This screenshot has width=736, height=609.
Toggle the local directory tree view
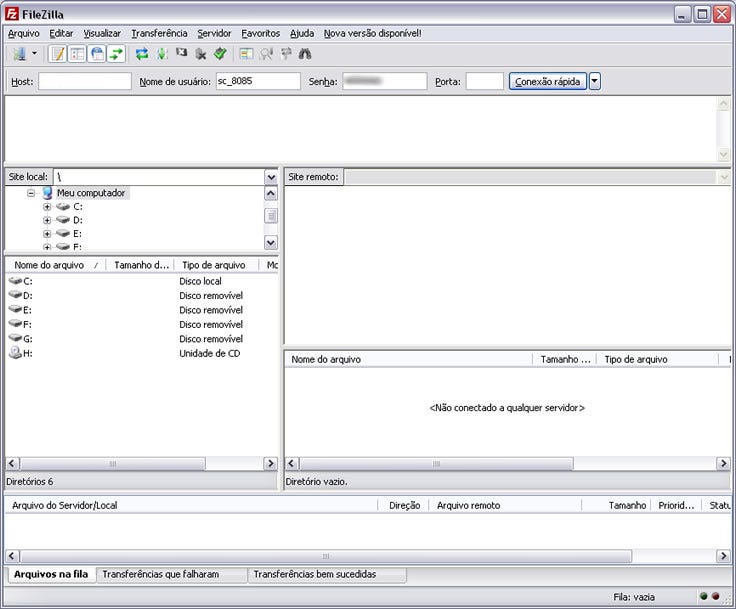click(77, 54)
